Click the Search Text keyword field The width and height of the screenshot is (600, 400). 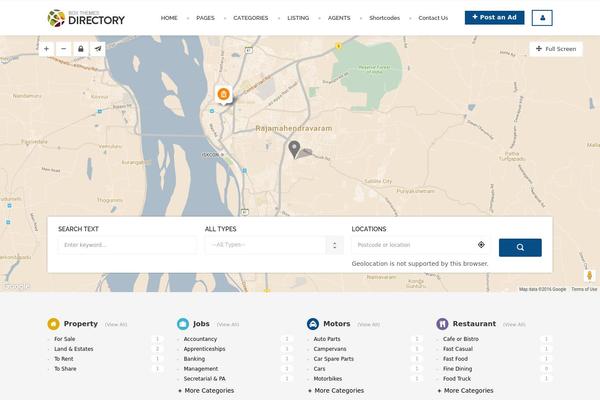127,245
